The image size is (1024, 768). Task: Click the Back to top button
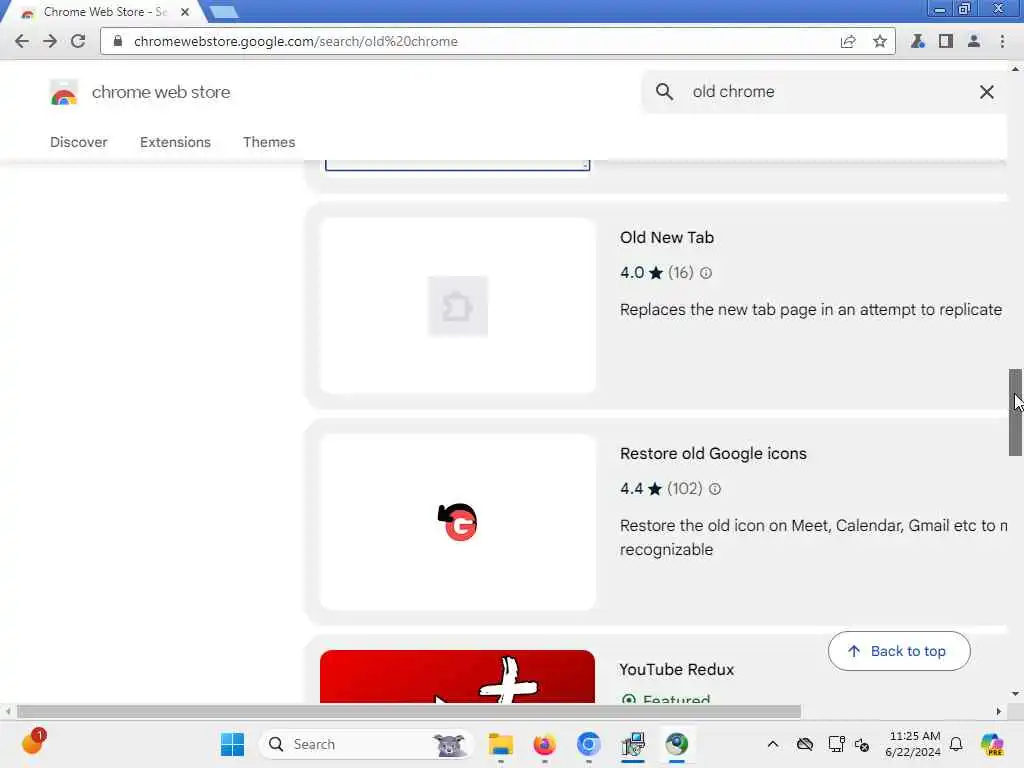point(899,651)
